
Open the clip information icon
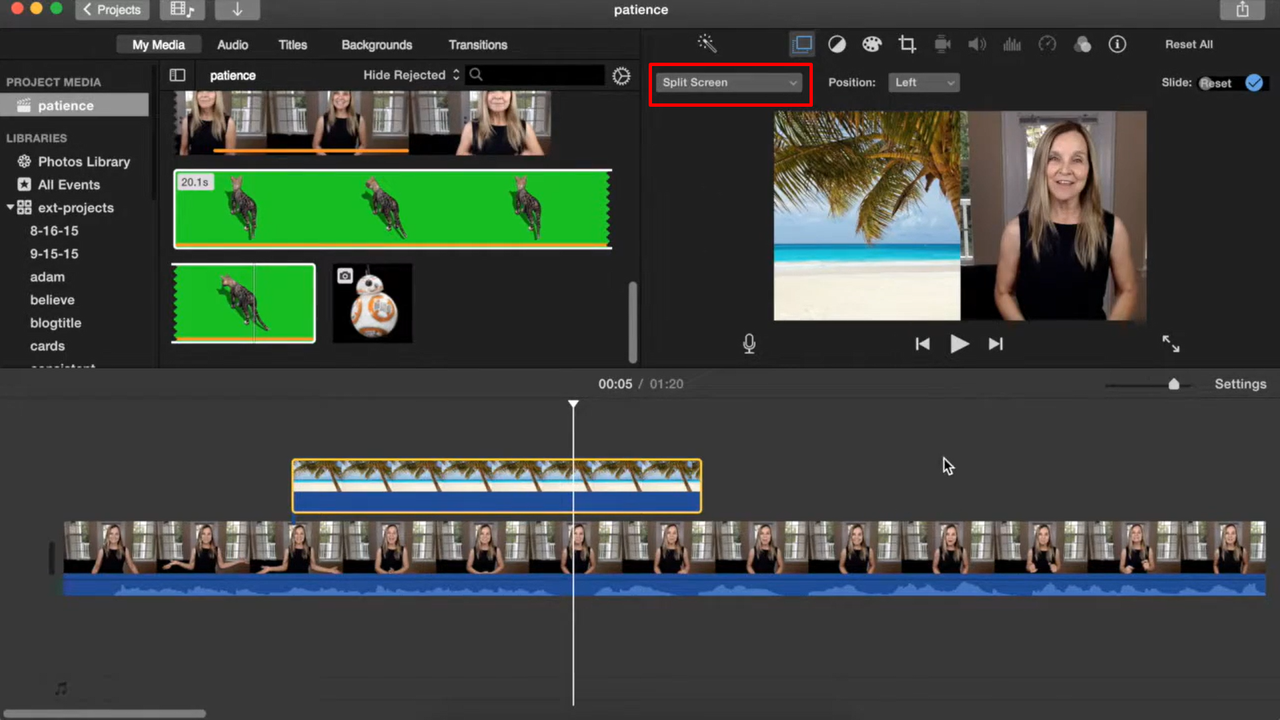point(1117,44)
